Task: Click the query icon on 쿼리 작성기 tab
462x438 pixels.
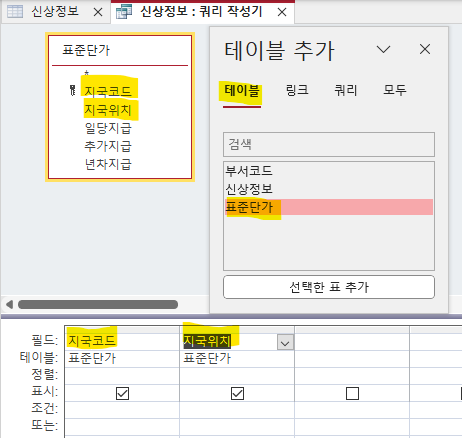Action: pos(124,12)
